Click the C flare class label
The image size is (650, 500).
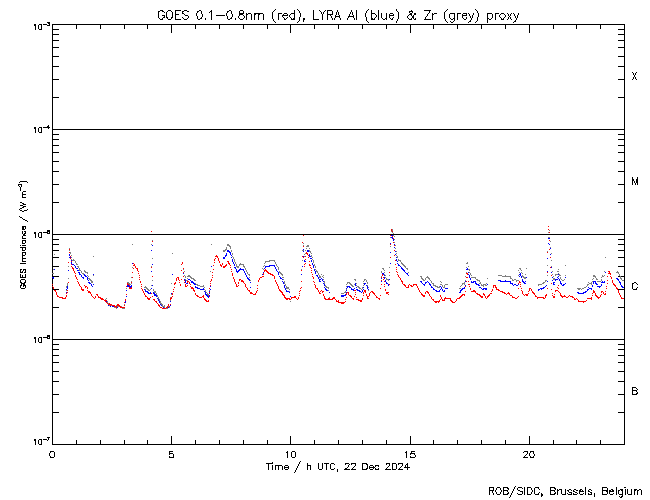(x=634, y=287)
